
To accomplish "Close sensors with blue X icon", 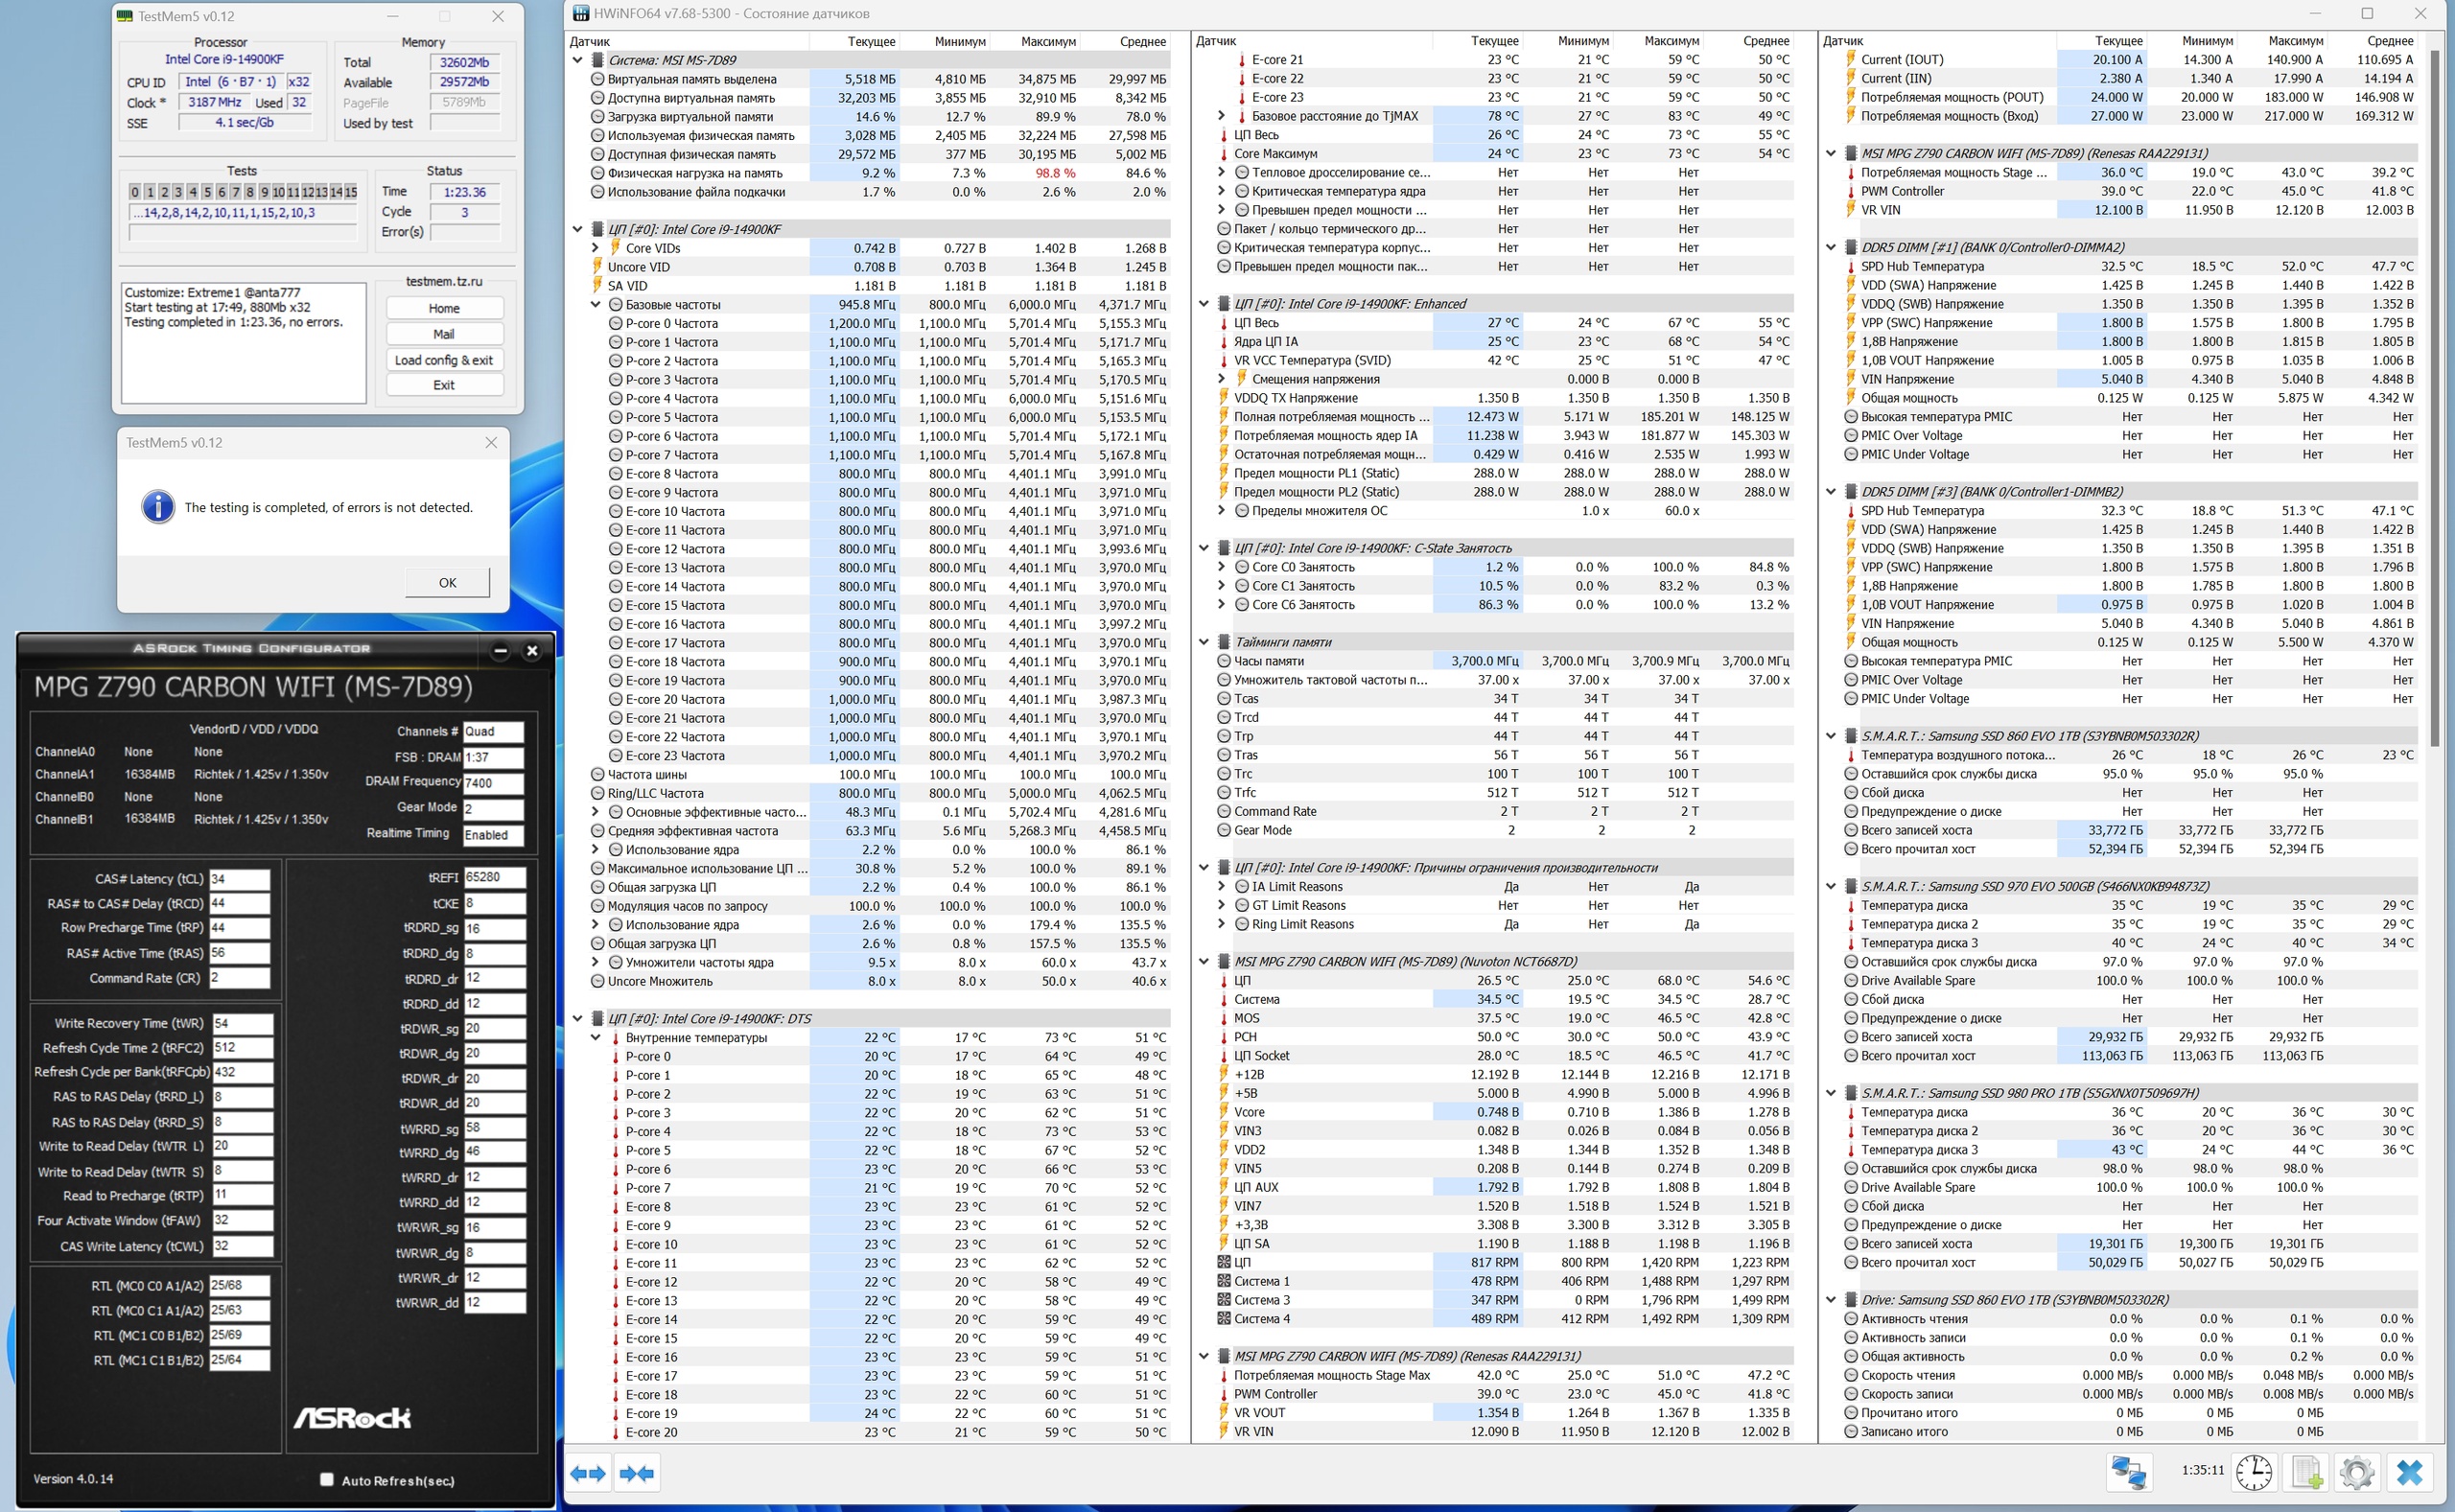I will [x=2410, y=1472].
